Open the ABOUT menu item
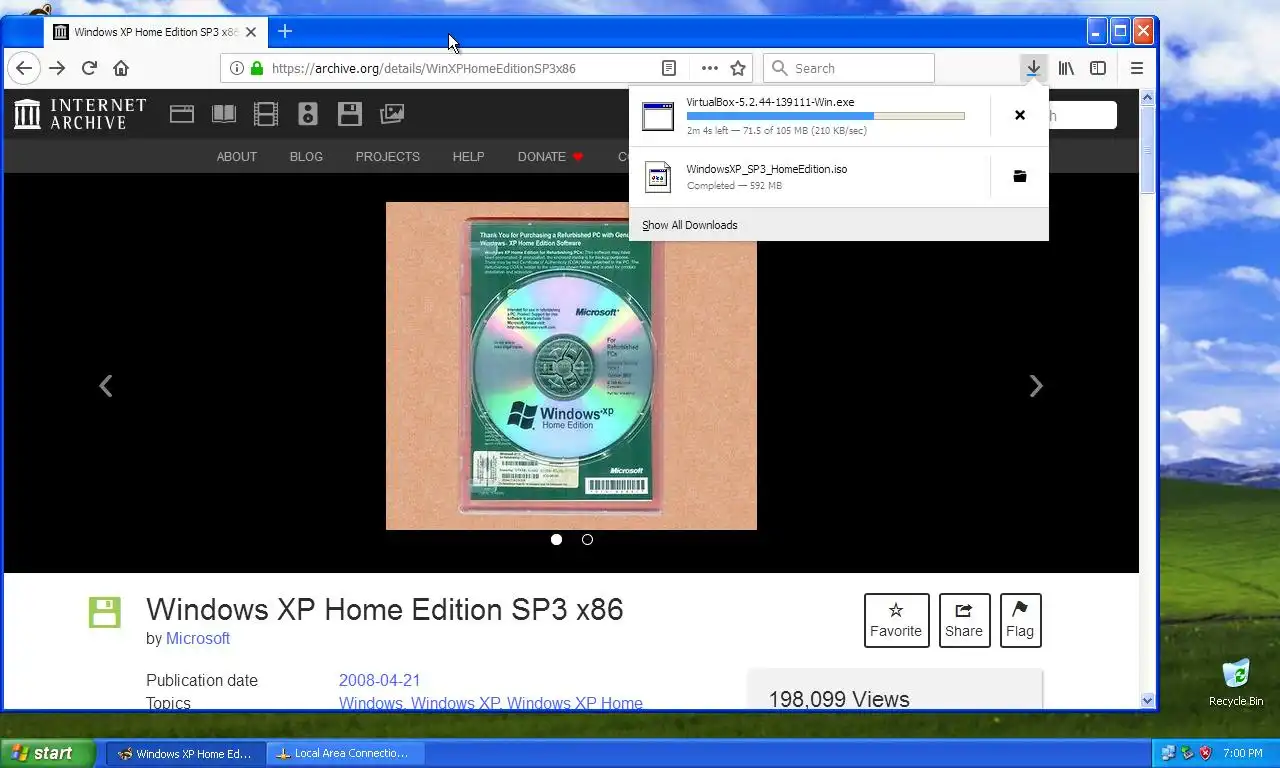Image resolution: width=1280 pixels, height=768 pixels. (237, 156)
